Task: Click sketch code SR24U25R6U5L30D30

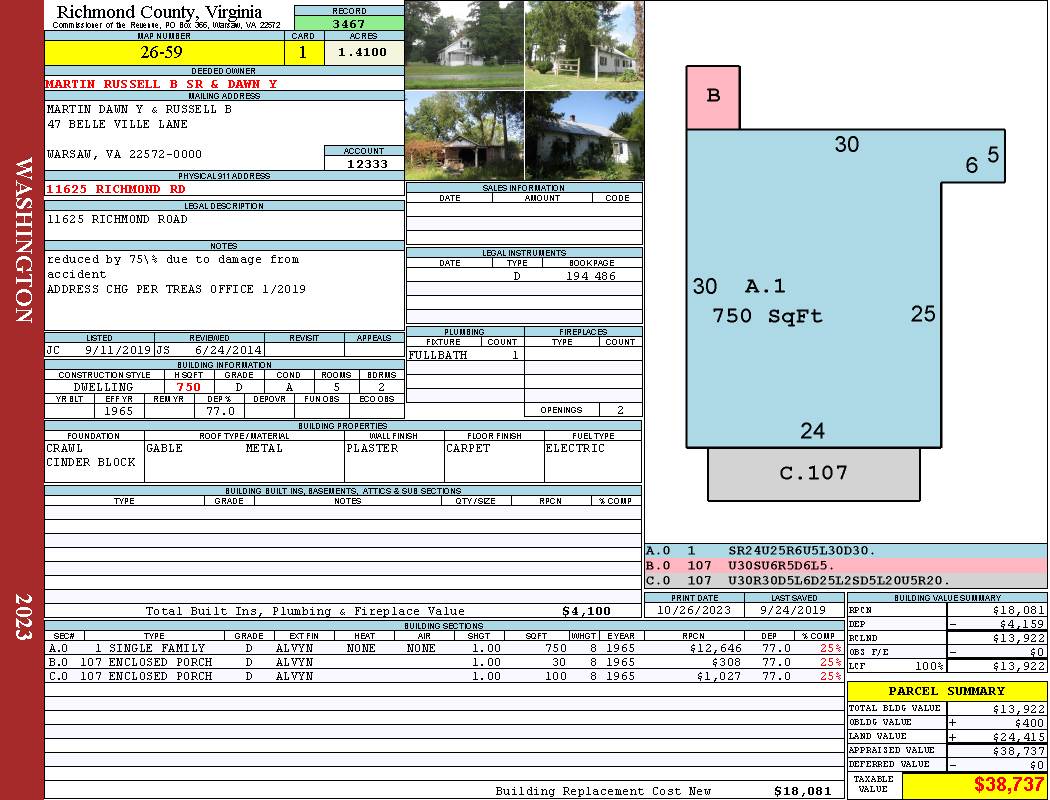Action: (802, 550)
